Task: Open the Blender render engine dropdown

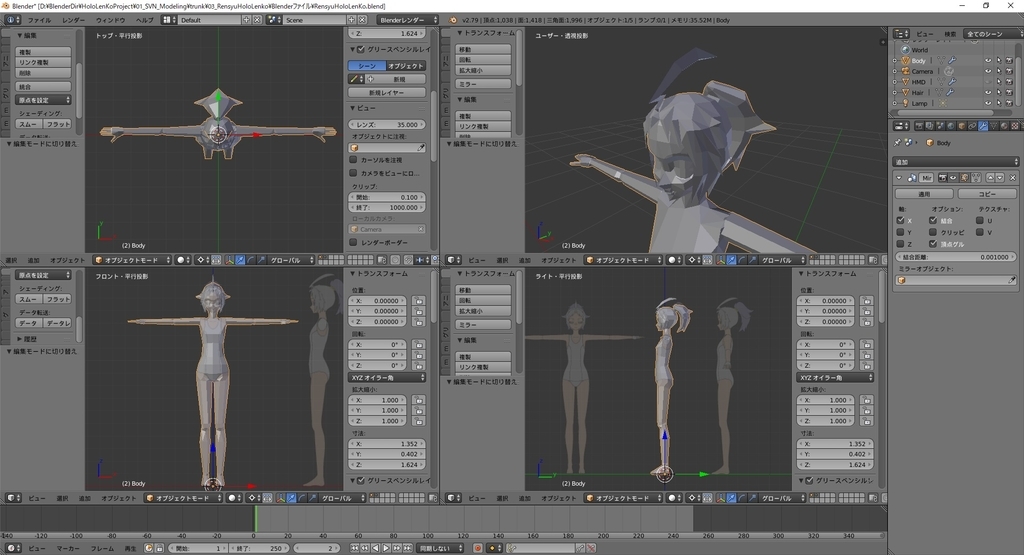Action: [x=407, y=20]
